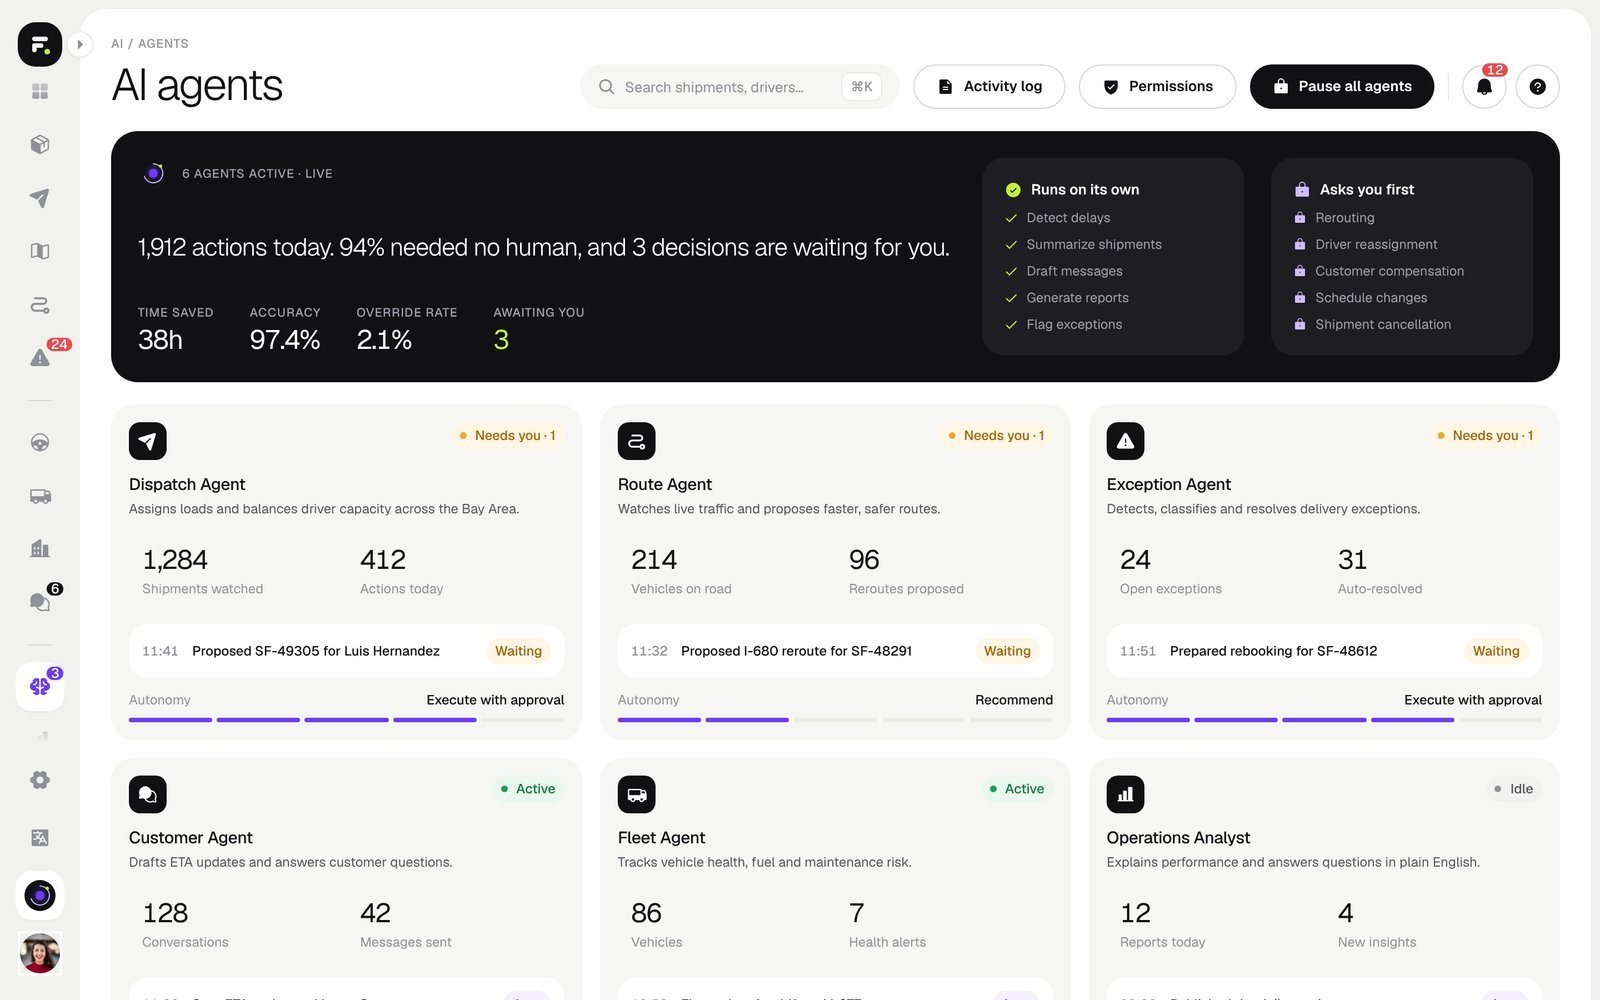Open the dashboard grid icon in sidebar

(x=40, y=91)
